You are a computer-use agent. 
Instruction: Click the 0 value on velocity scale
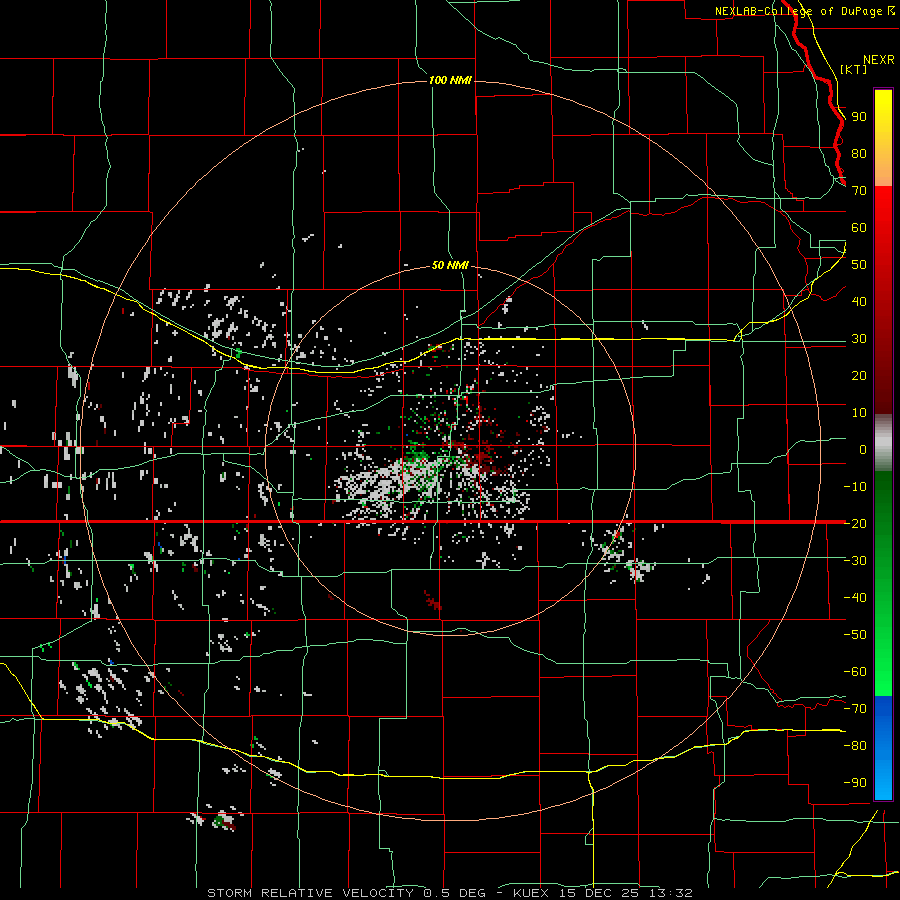pos(863,449)
